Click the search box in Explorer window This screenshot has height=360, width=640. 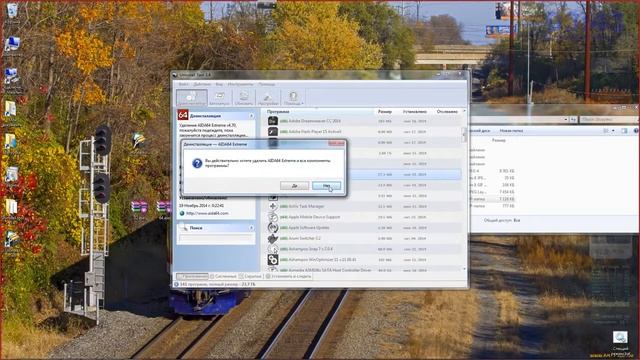point(608,119)
